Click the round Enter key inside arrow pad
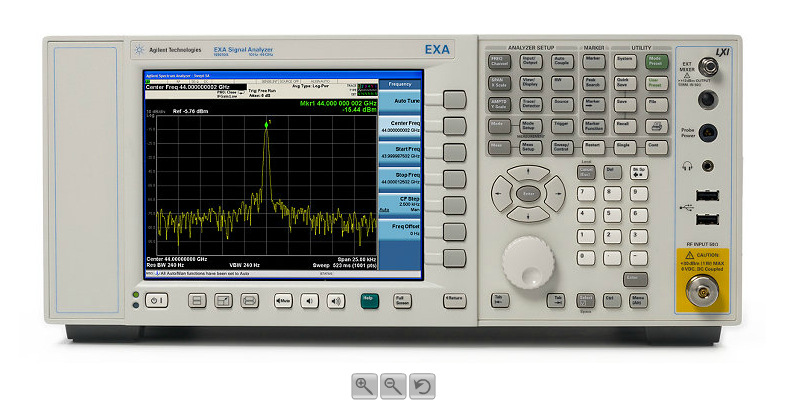Screen dimensions: 785x405 pos(528,194)
